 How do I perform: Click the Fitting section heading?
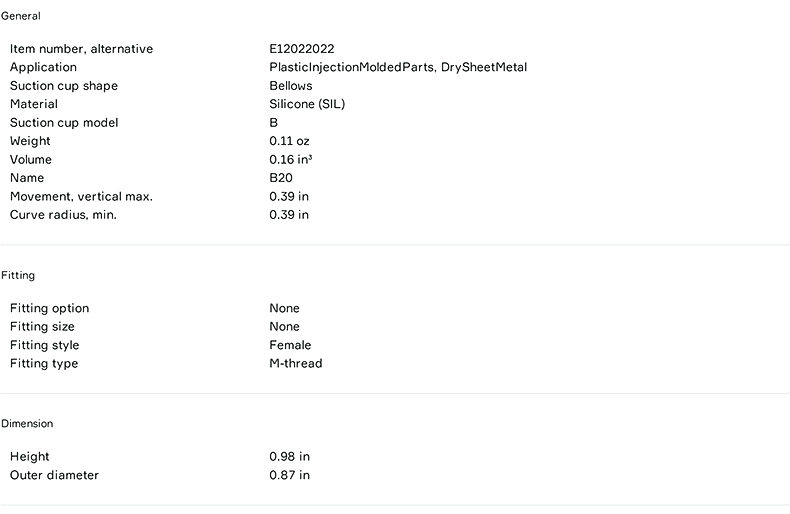point(18,275)
